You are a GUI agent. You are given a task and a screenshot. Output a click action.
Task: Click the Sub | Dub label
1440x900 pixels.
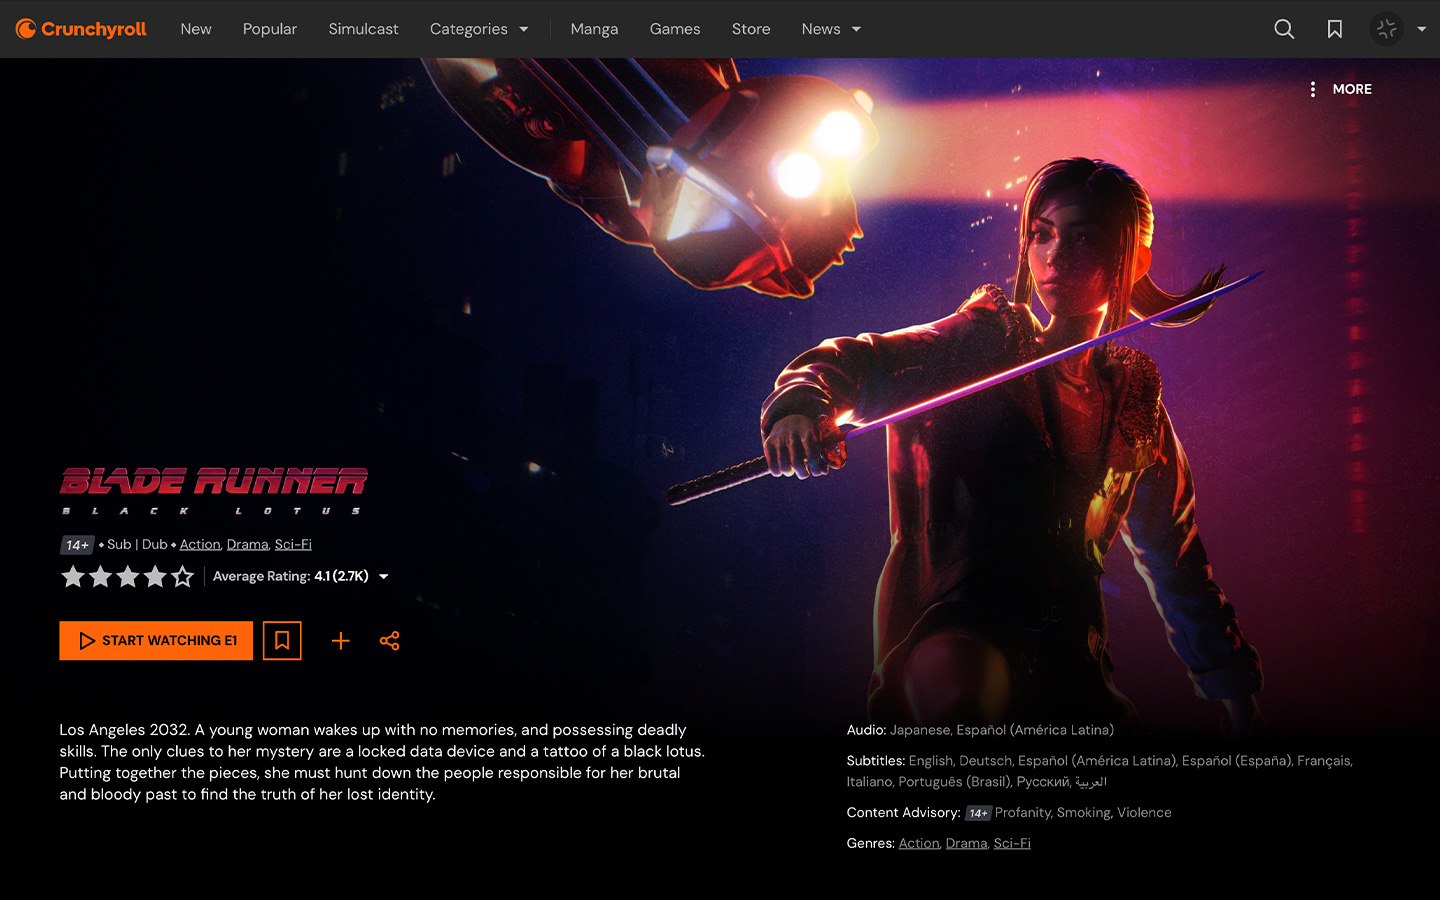click(x=137, y=544)
